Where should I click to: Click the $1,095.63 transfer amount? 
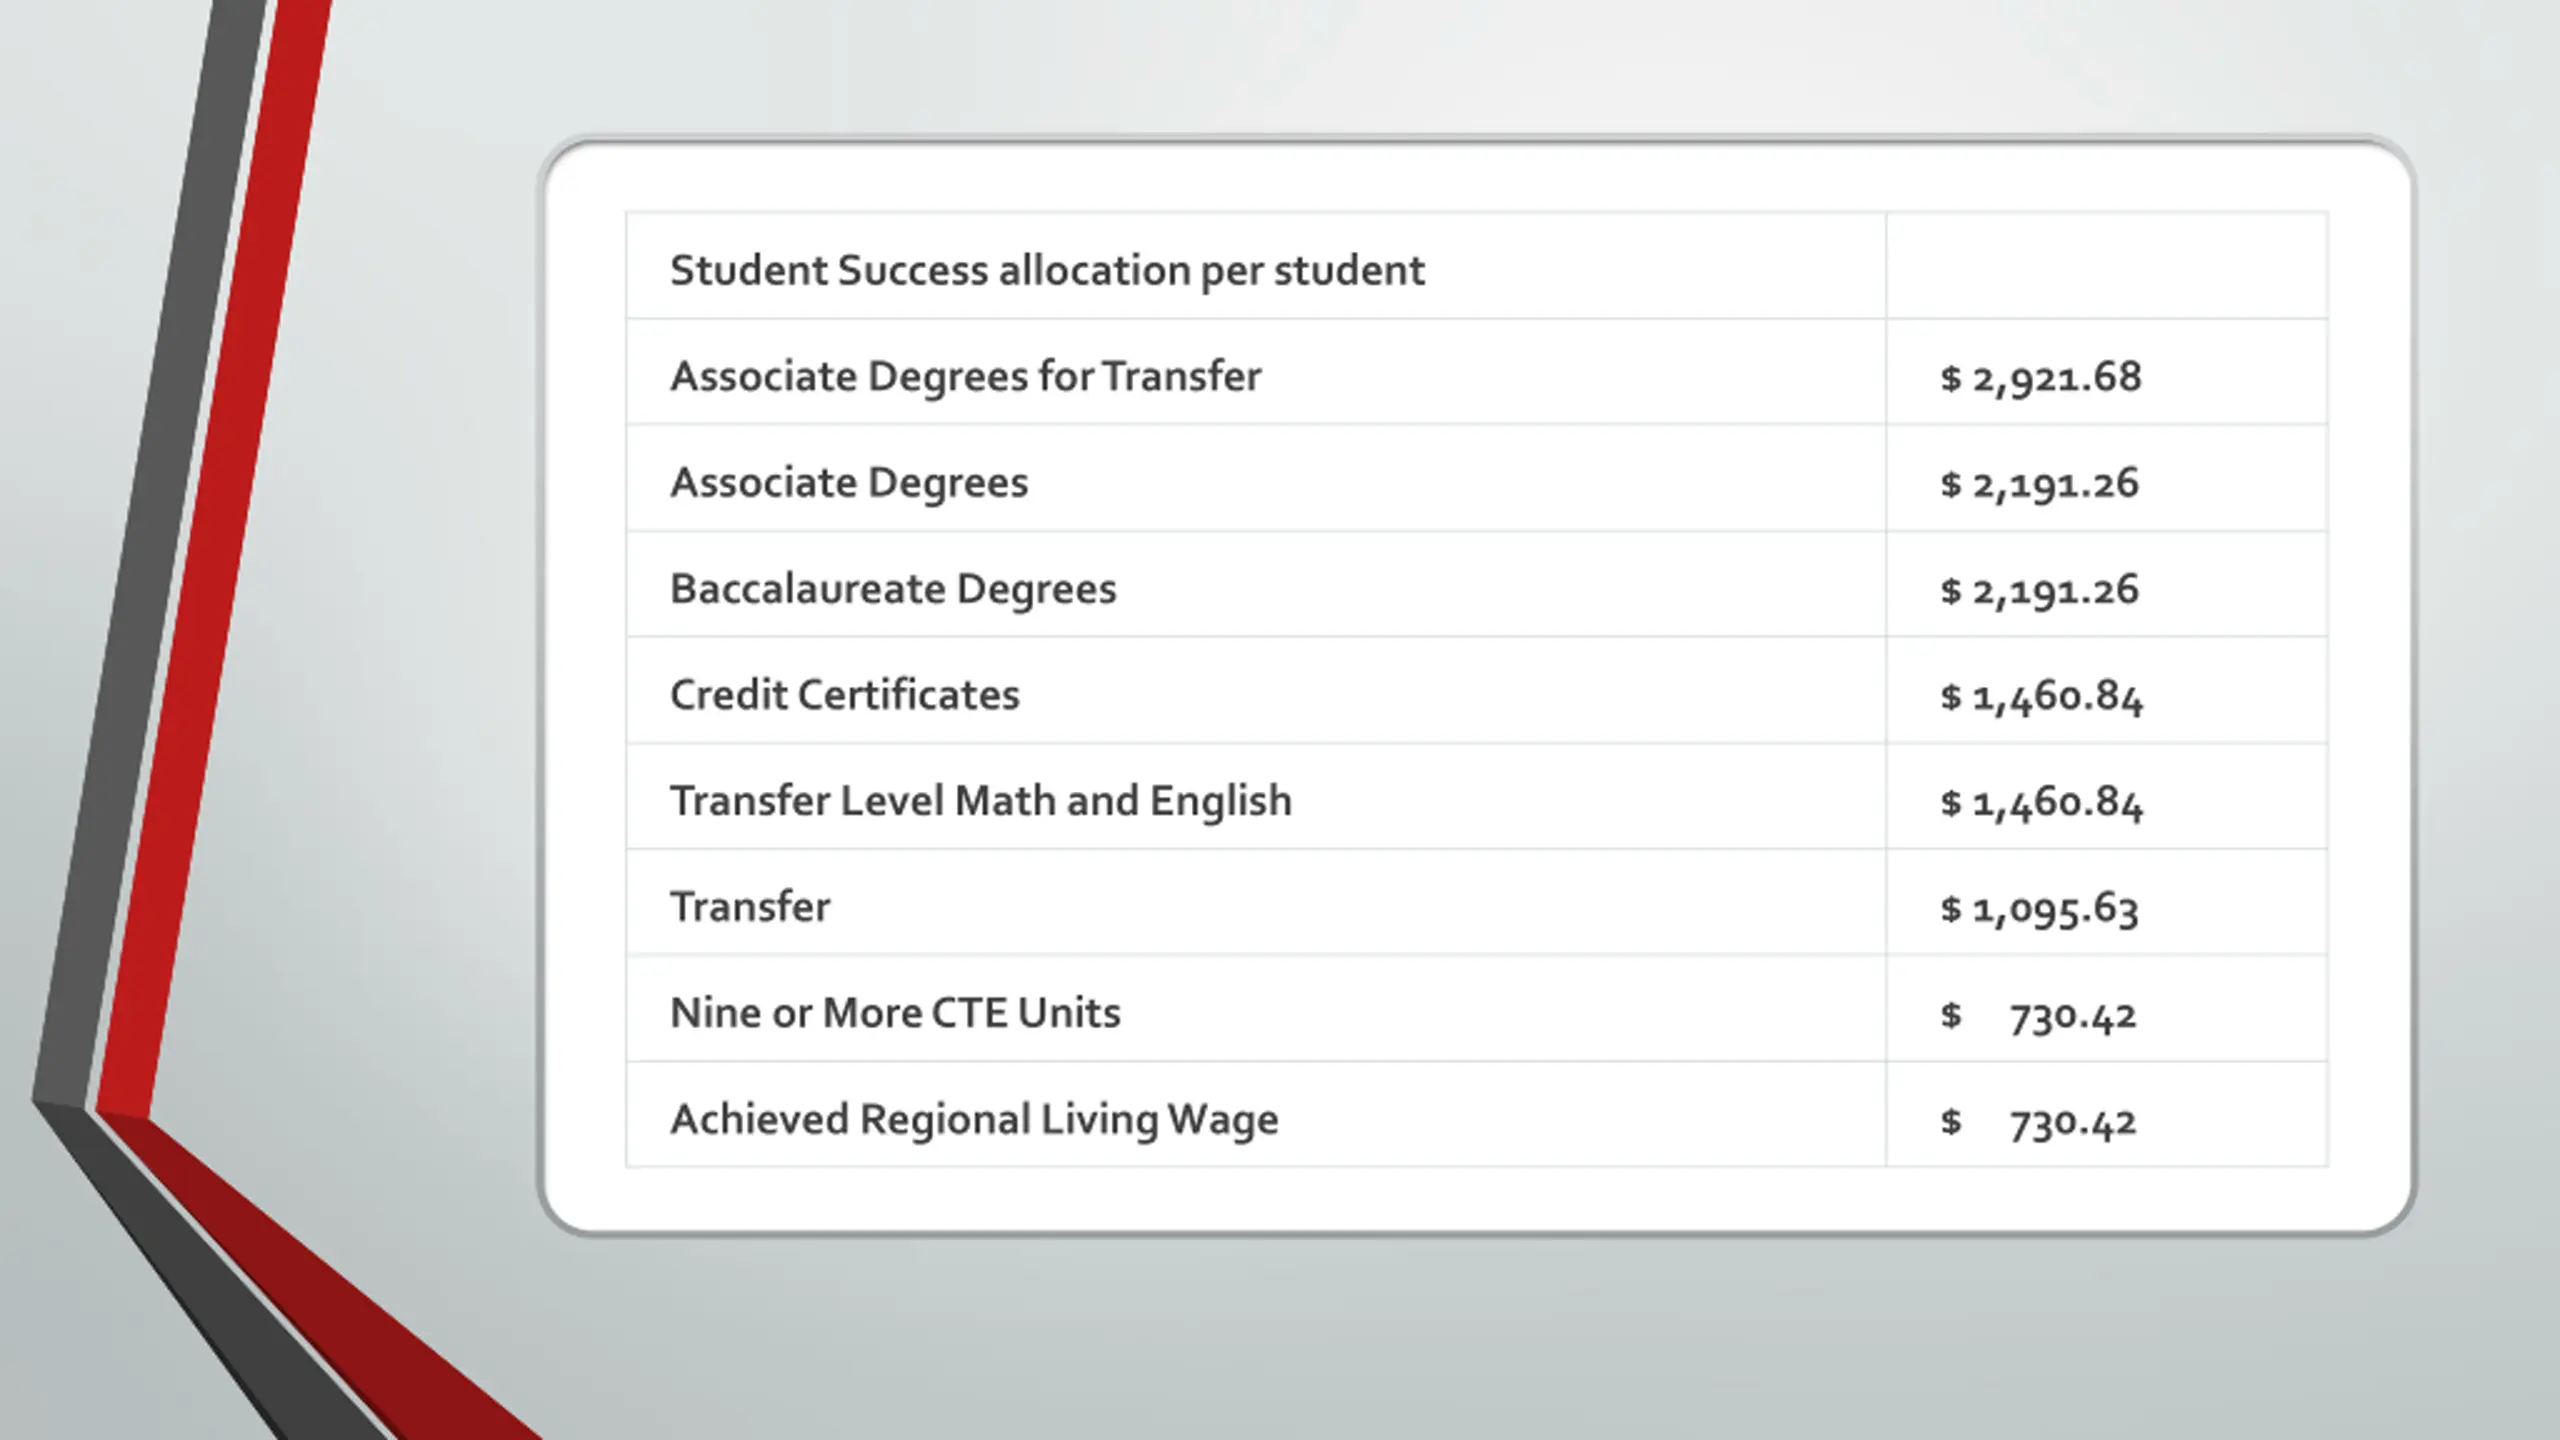click(2040, 908)
